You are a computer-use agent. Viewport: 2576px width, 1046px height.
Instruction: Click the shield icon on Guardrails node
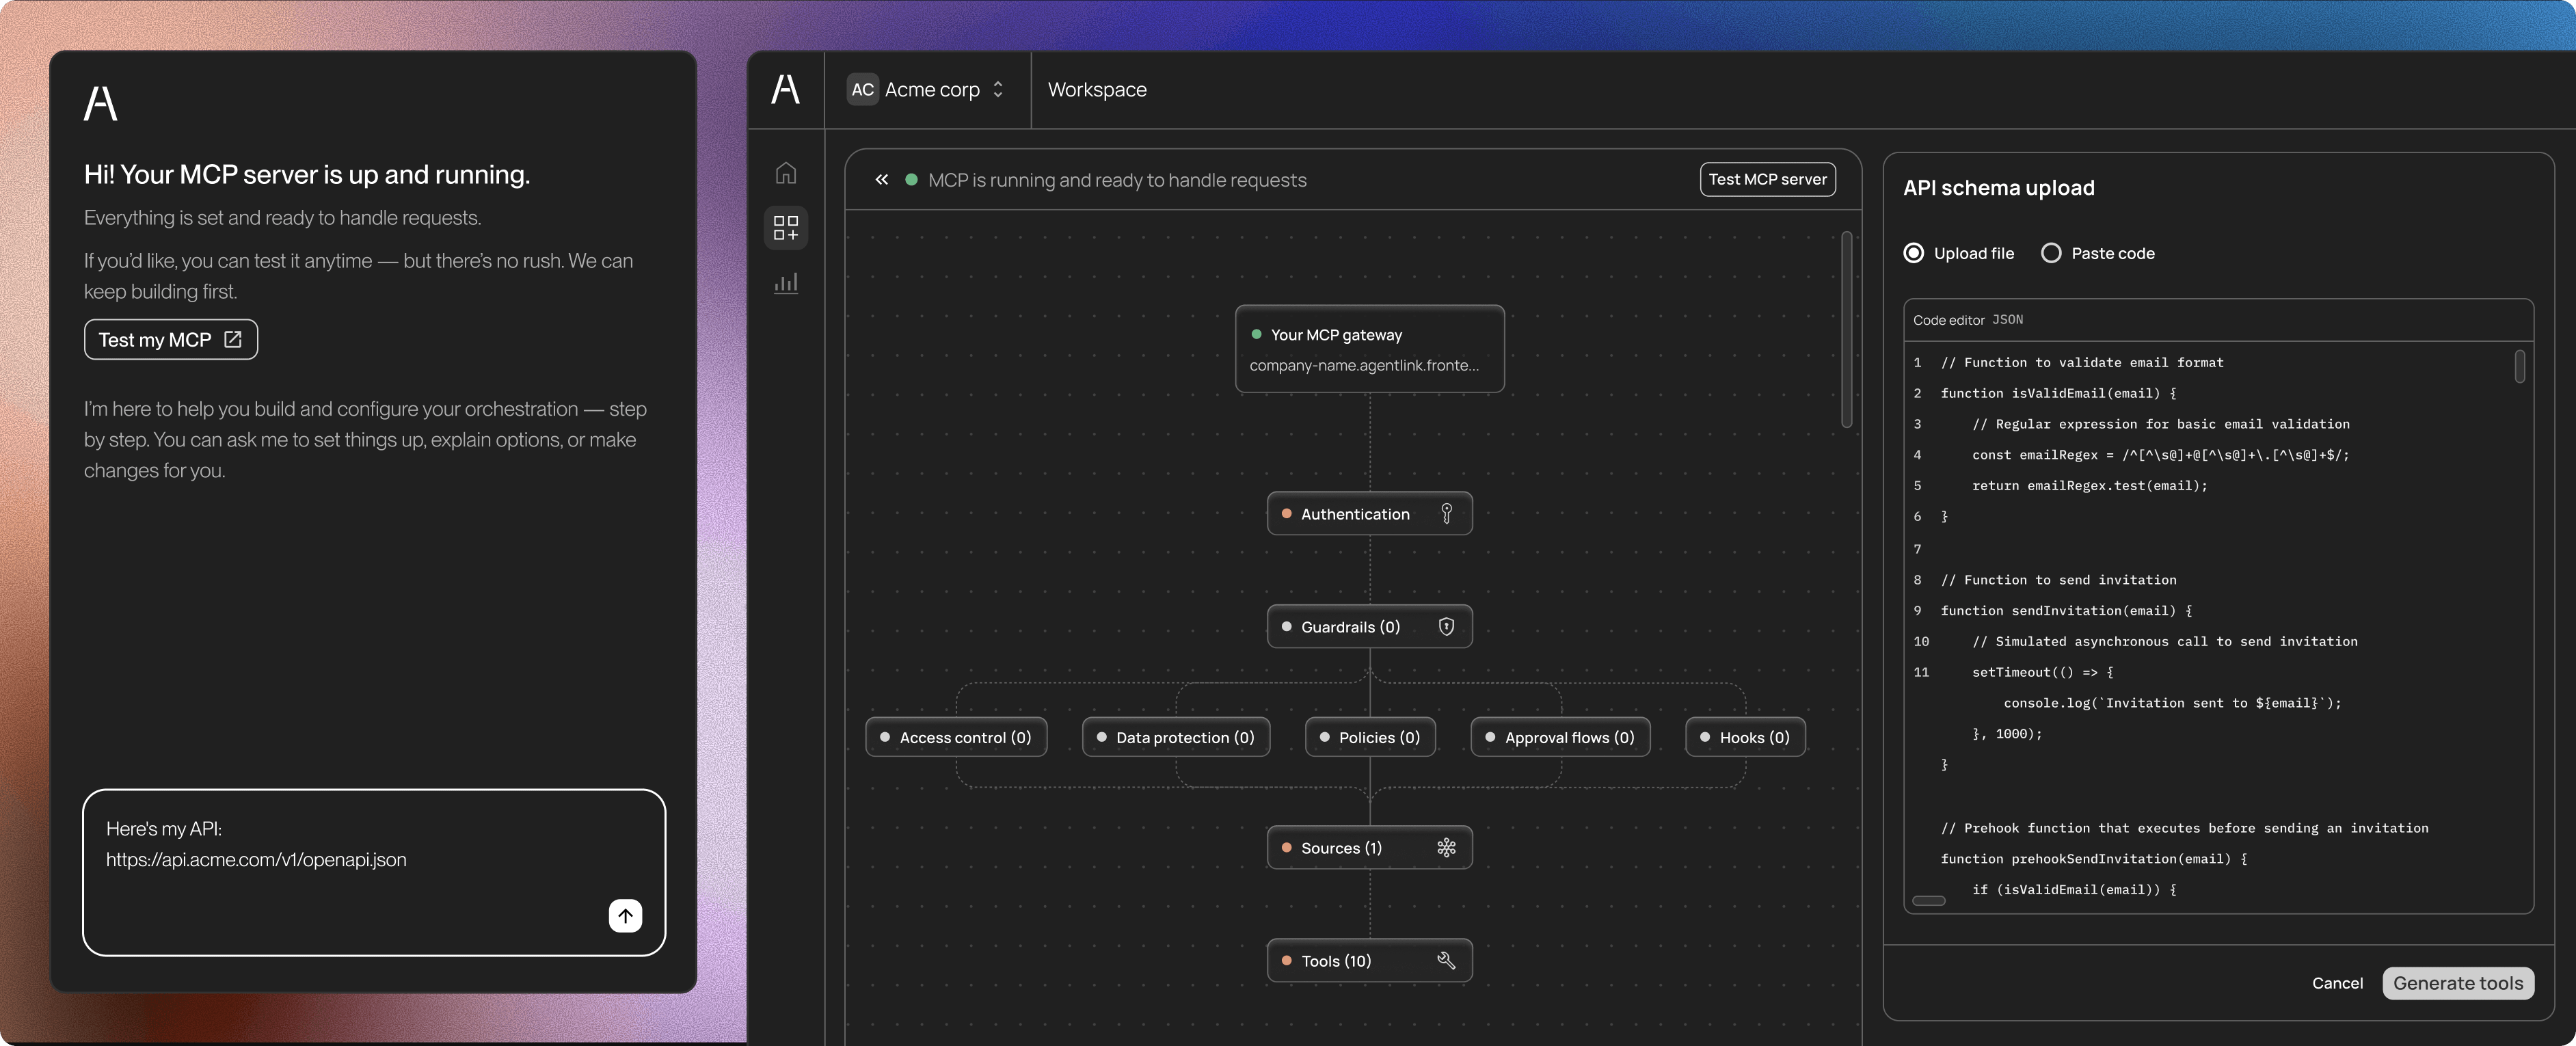tap(1446, 627)
